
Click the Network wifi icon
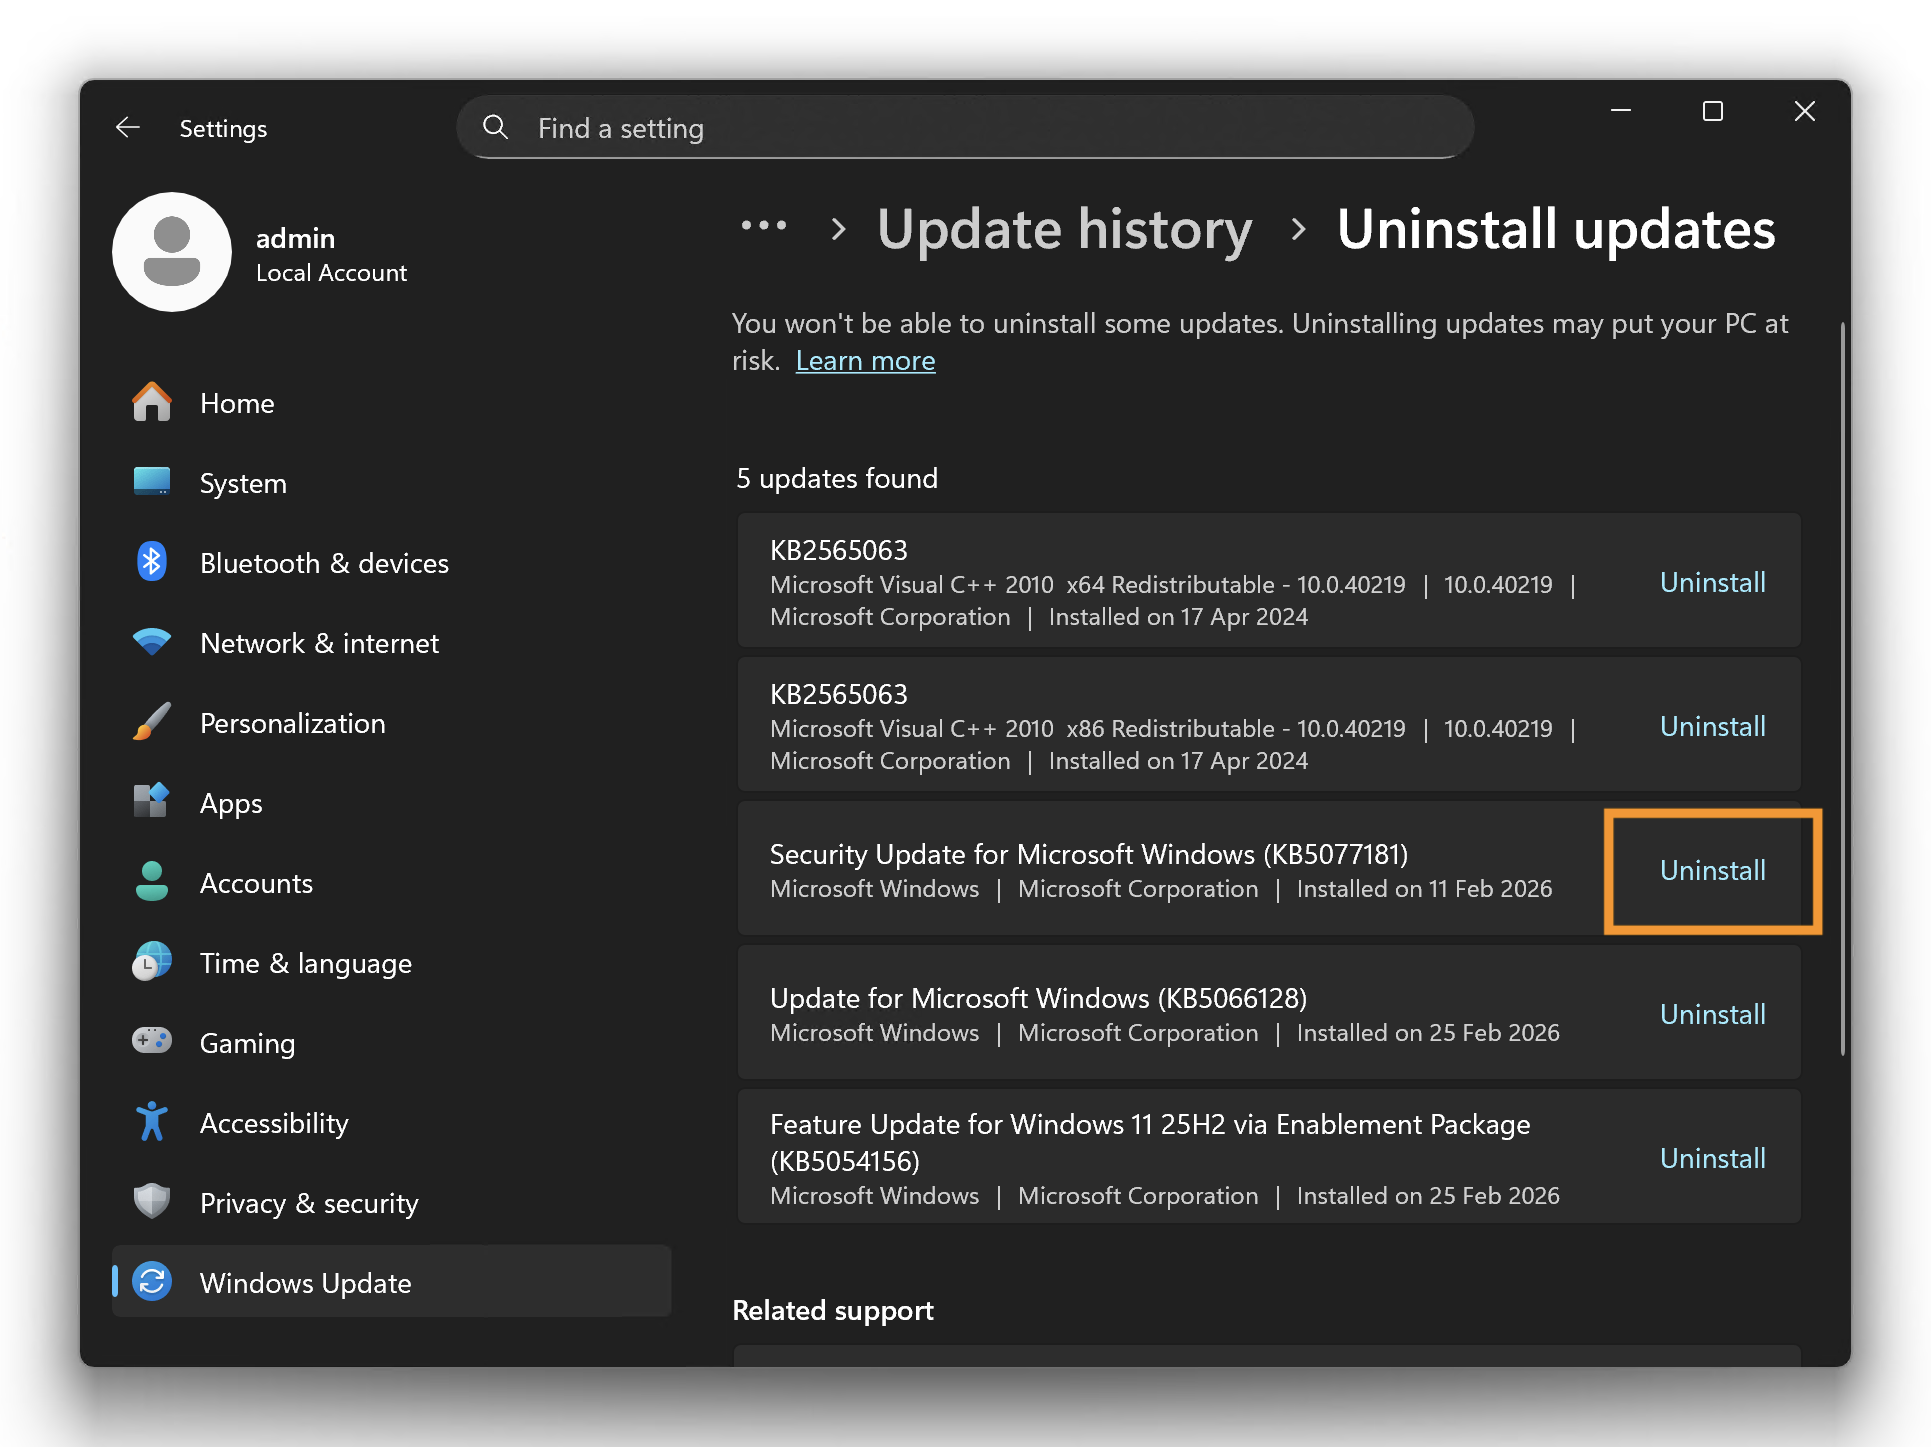[152, 642]
